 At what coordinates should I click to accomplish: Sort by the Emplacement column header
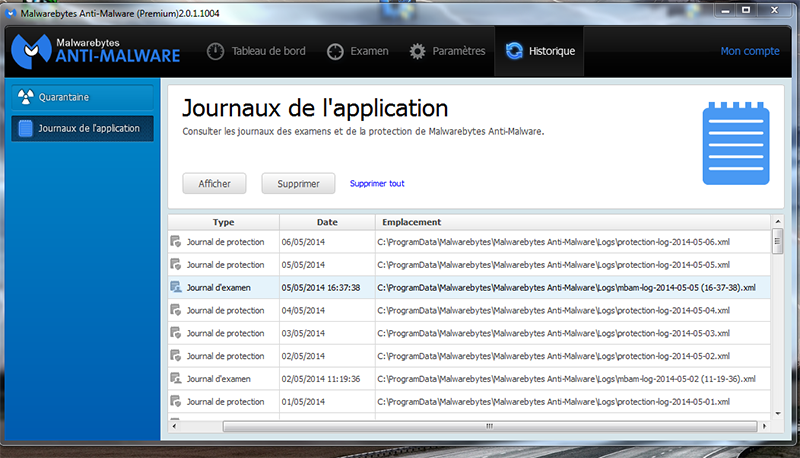coord(572,222)
